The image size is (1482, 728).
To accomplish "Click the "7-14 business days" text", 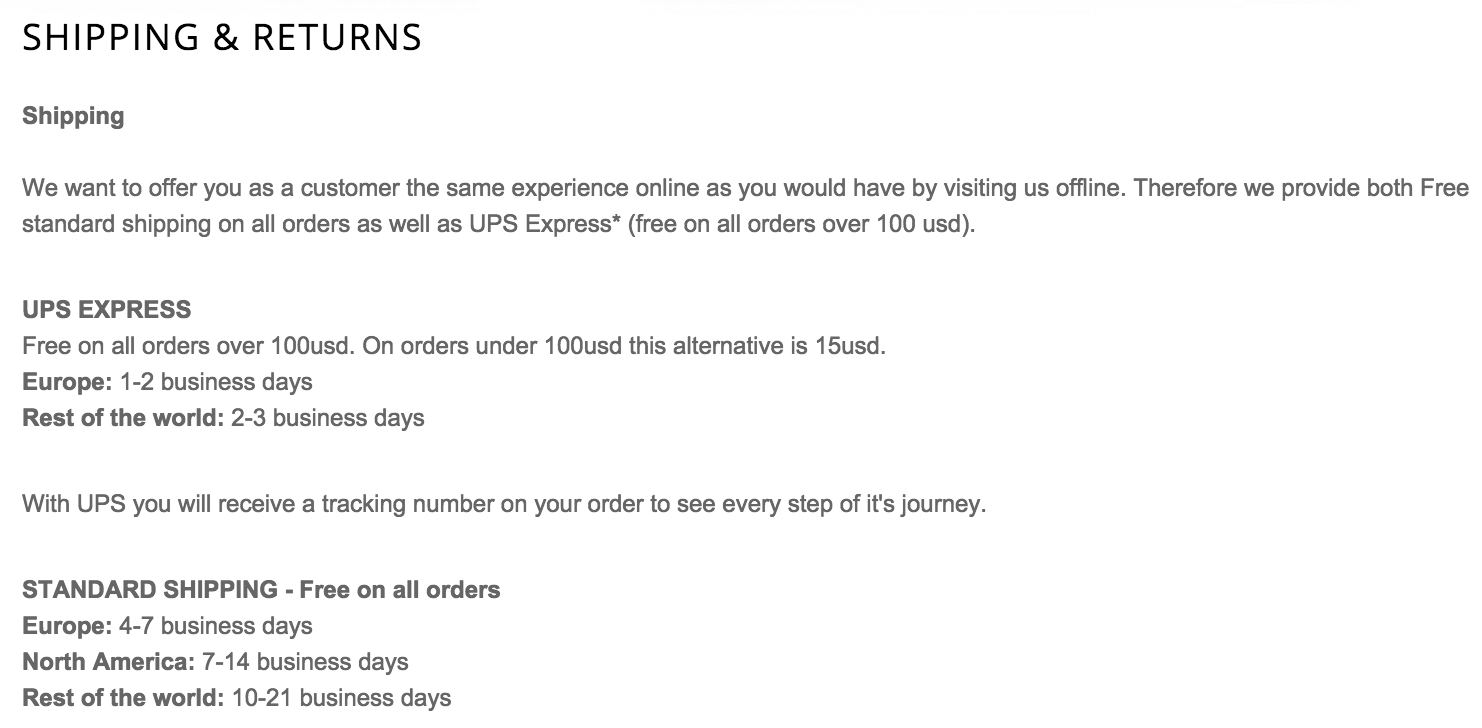I will coord(305,662).
